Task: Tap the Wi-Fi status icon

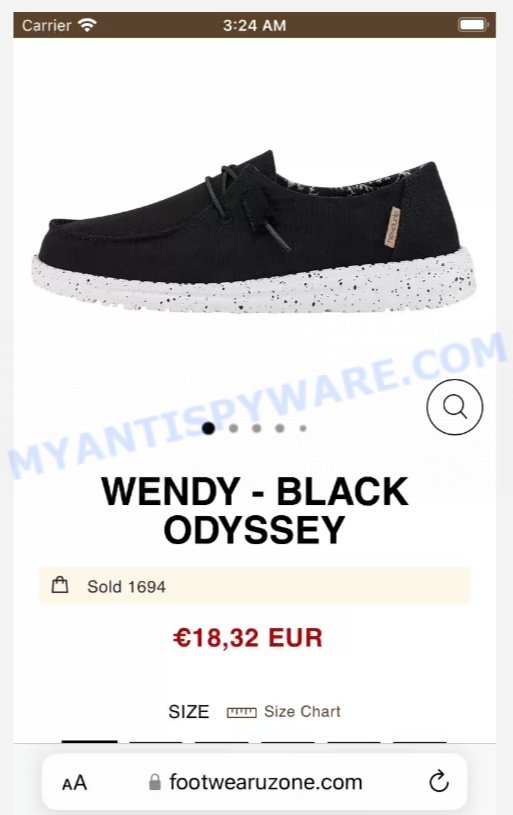Action: (87, 24)
